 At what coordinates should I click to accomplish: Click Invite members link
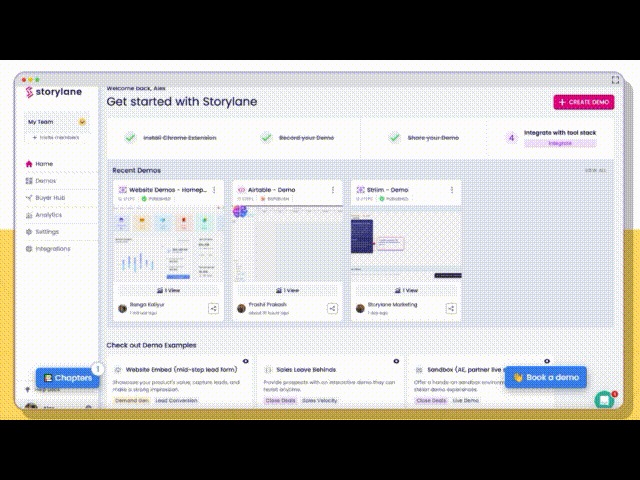[x=56, y=138]
